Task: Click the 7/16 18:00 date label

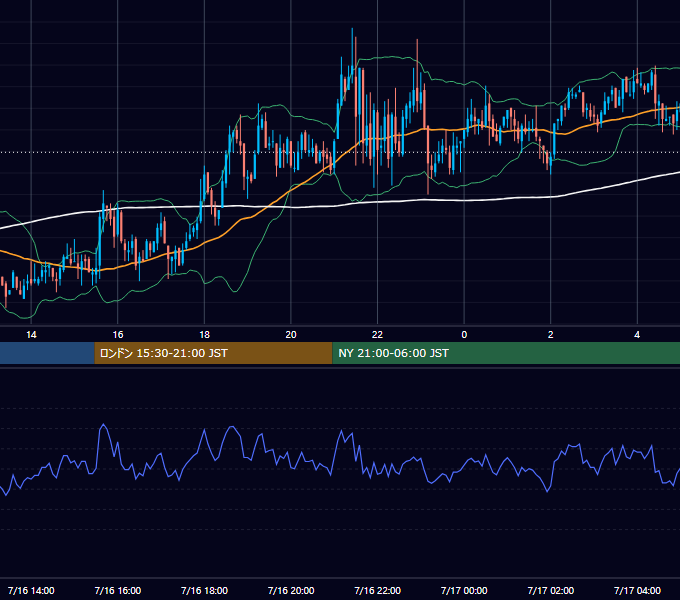Action: click(x=204, y=590)
